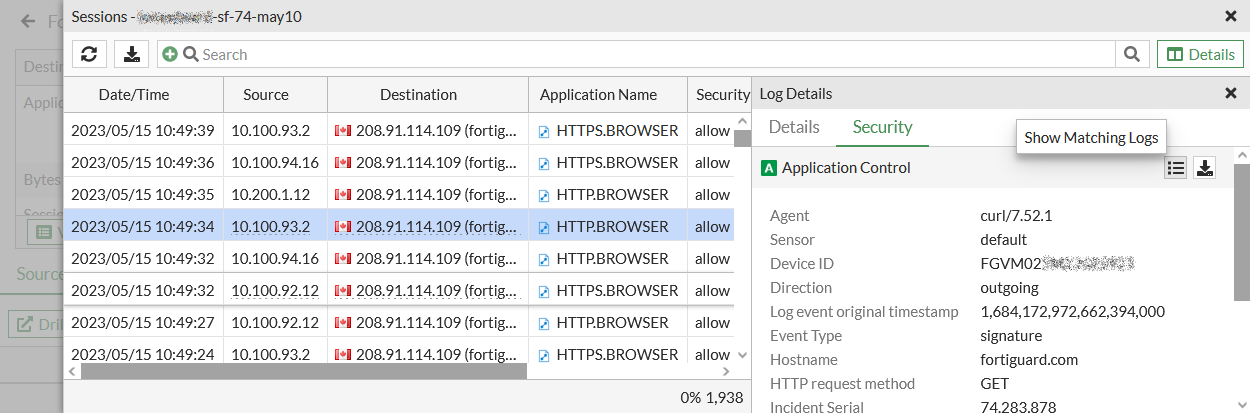This screenshot has height=413, width=1250.
Task: Click the horizontal scrollbar of the table
Action: pos(300,371)
